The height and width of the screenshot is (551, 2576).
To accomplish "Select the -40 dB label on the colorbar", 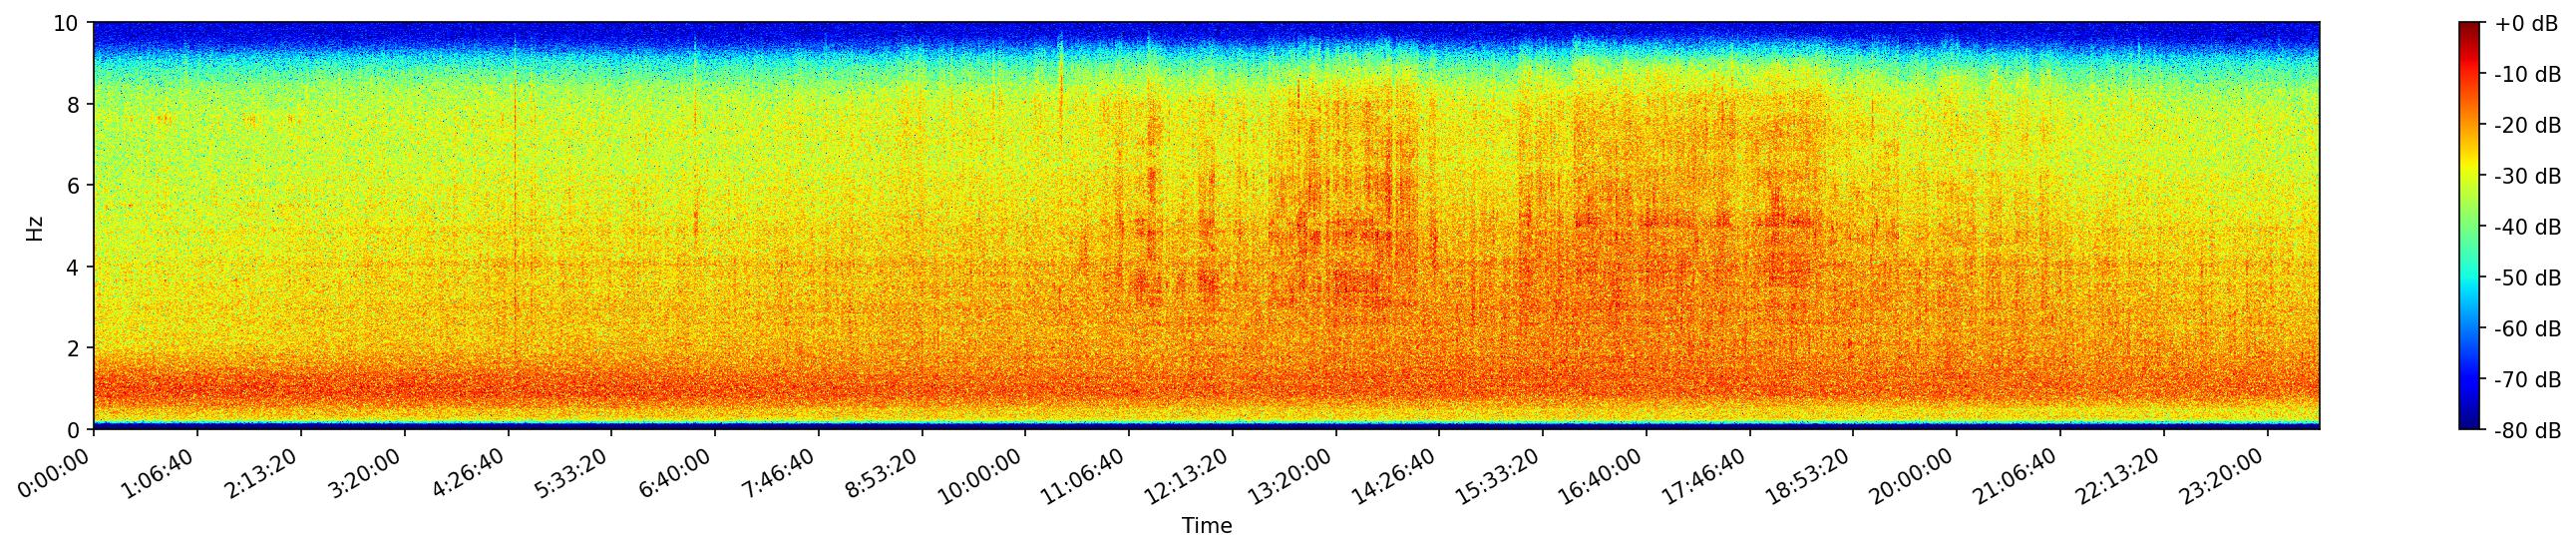I will point(2527,227).
